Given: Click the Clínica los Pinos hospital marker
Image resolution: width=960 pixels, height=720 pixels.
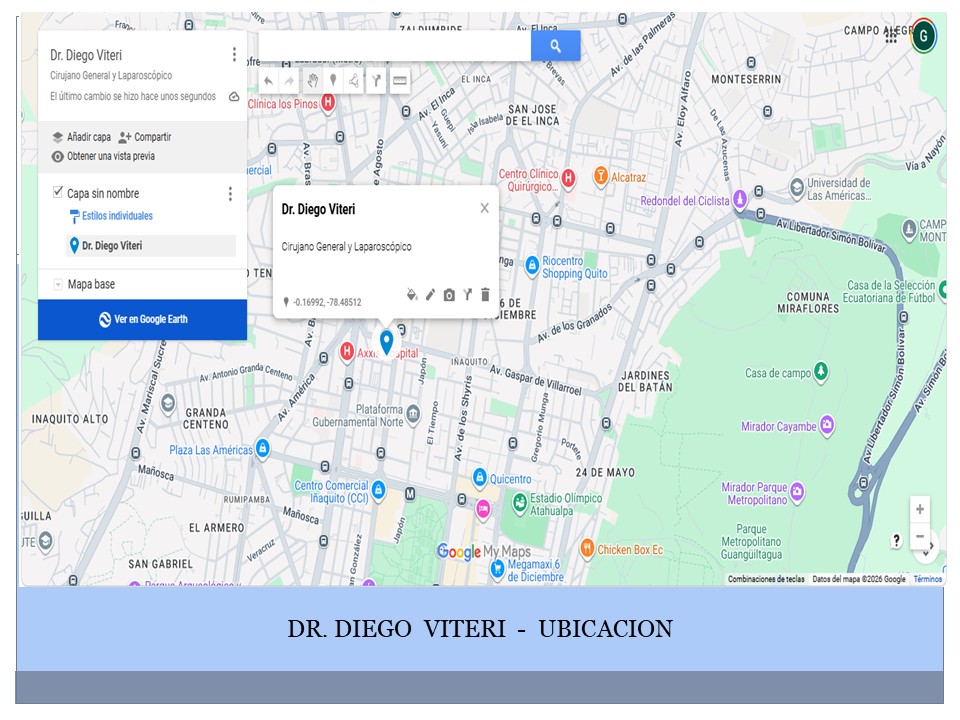Looking at the screenshot, I should point(328,102).
